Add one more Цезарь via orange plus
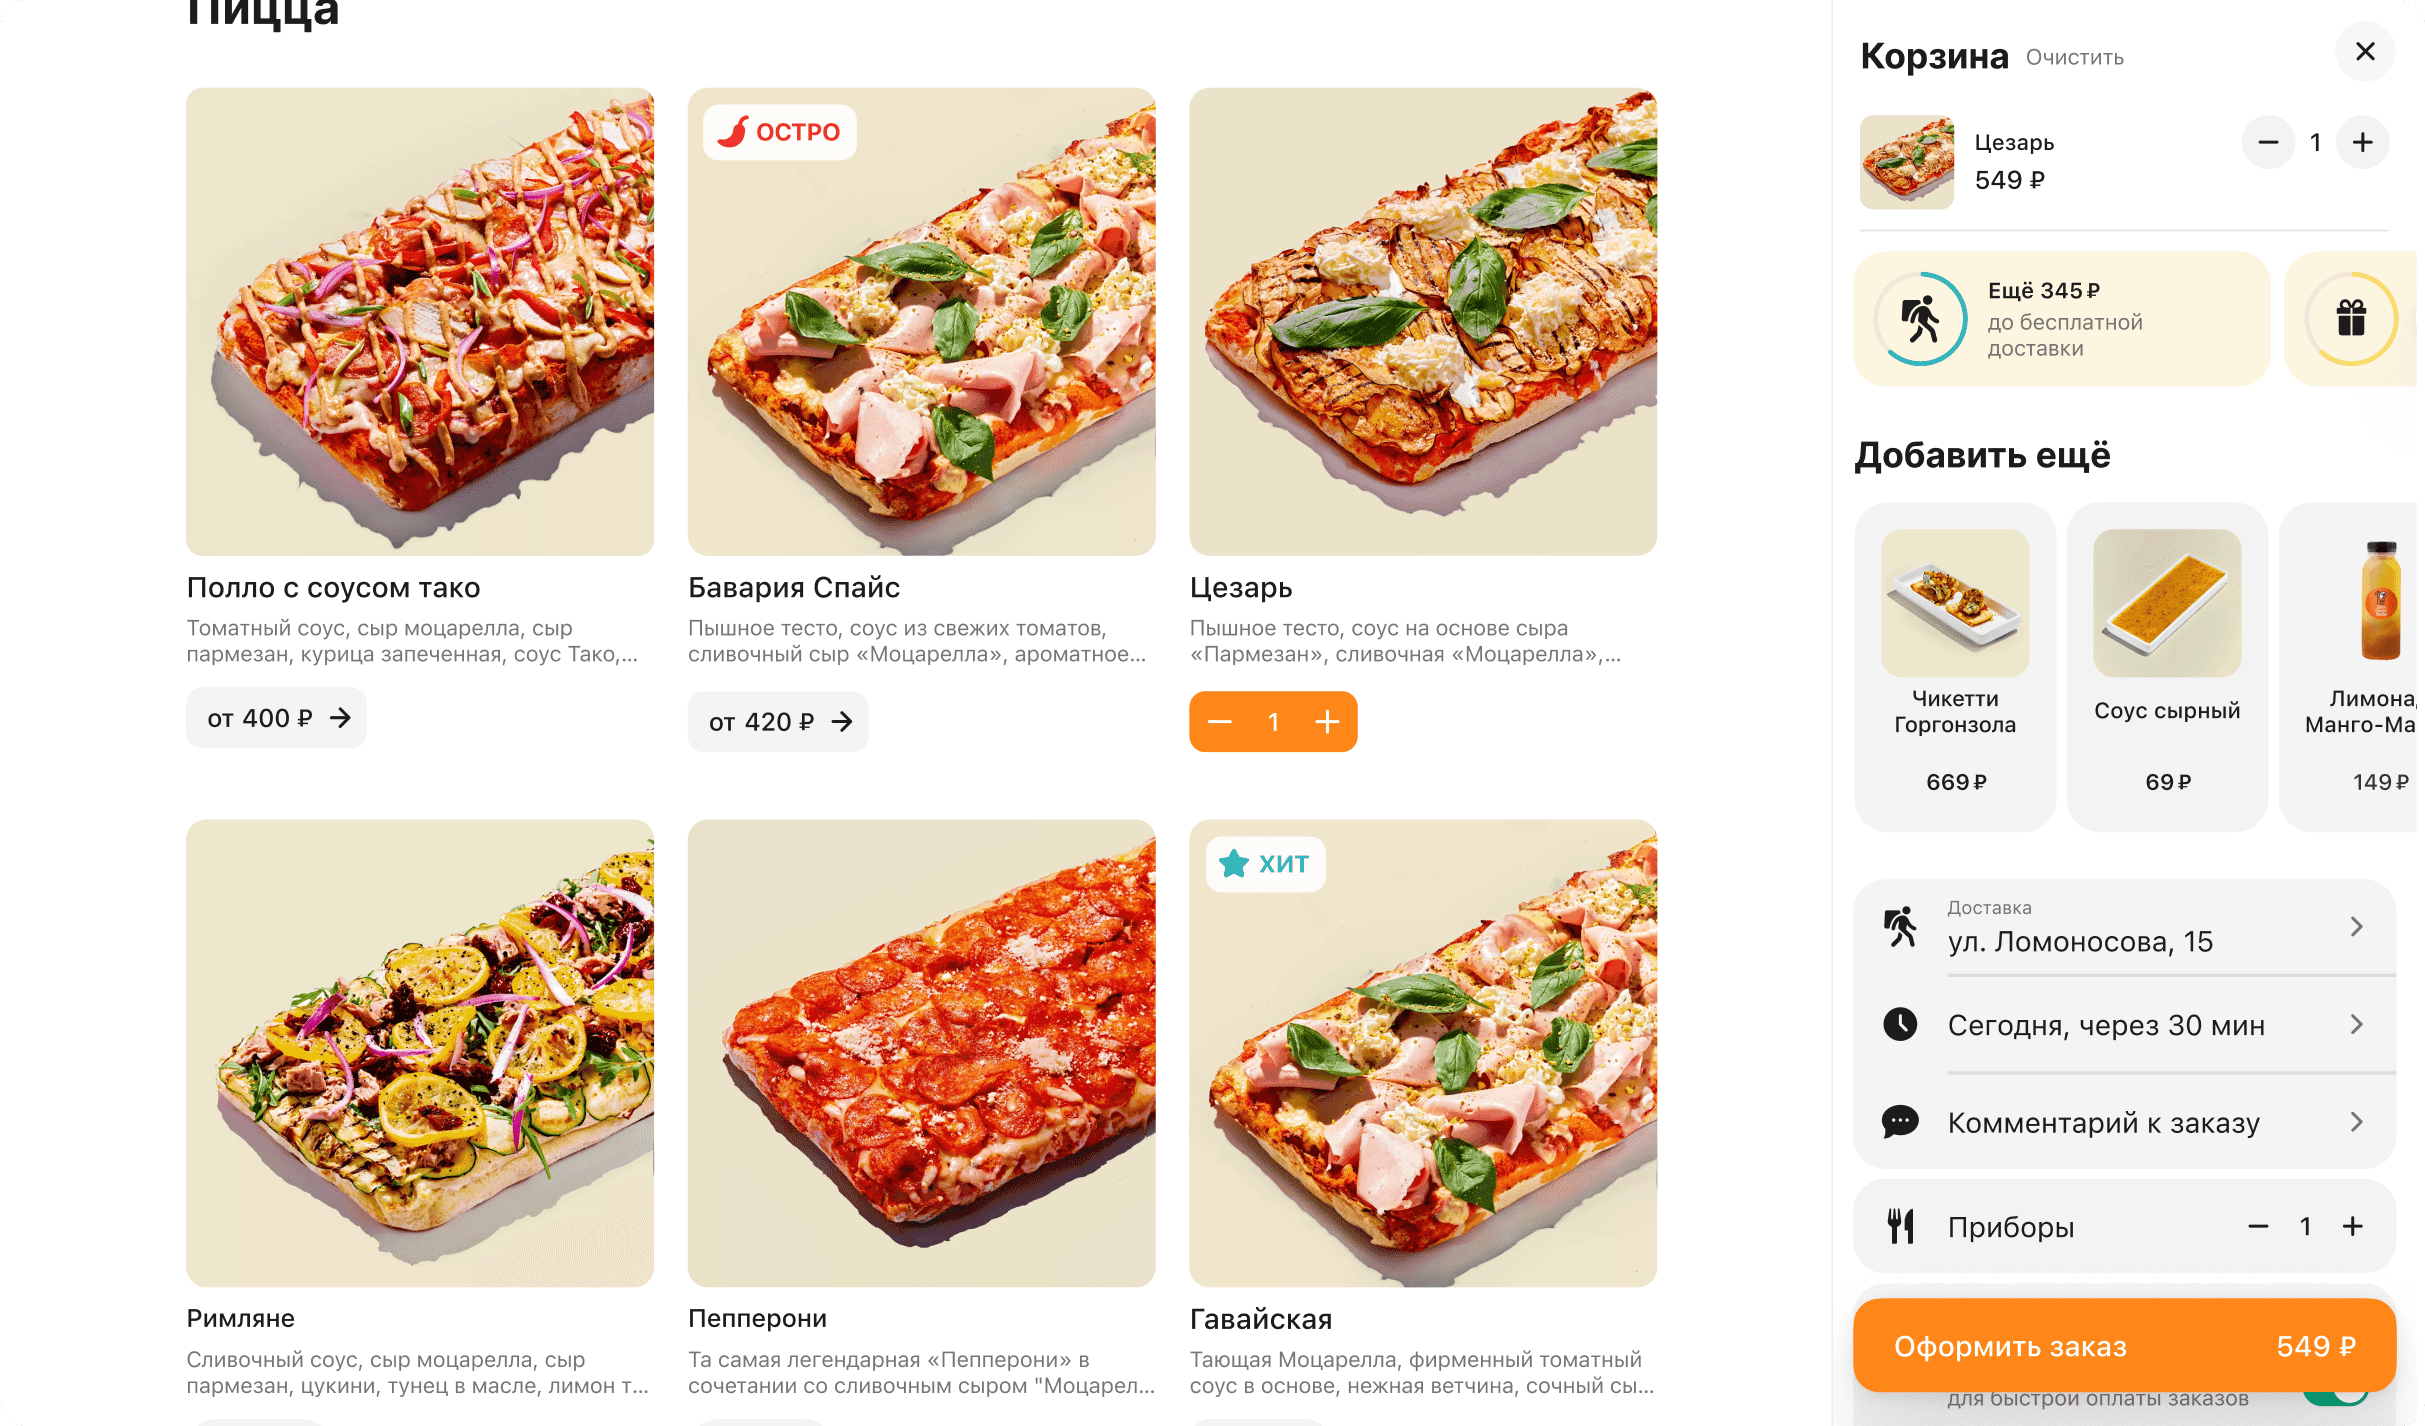 pyautogui.click(x=1327, y=722)
